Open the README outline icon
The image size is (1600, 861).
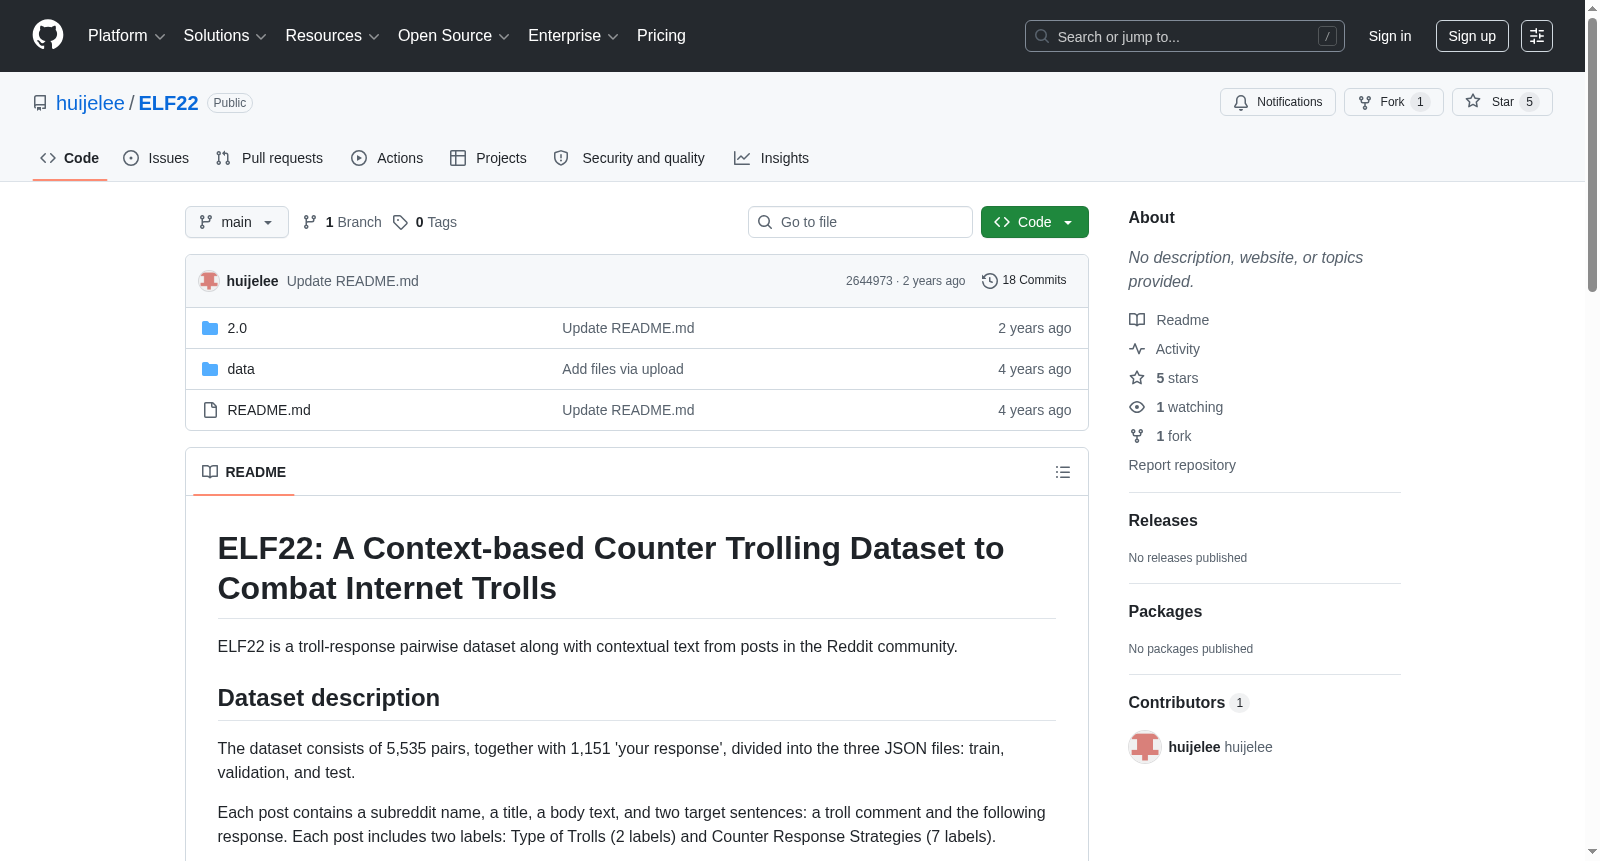(x=1063, y=472)
